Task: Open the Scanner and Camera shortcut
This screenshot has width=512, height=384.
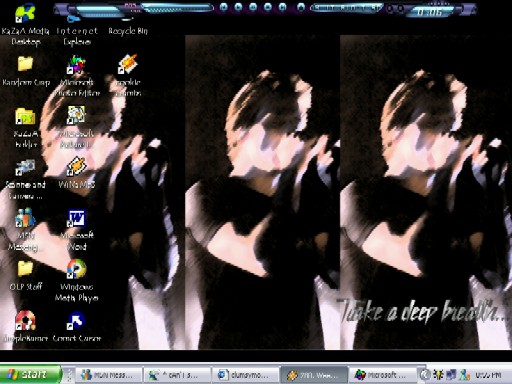Action: (26, 179)
